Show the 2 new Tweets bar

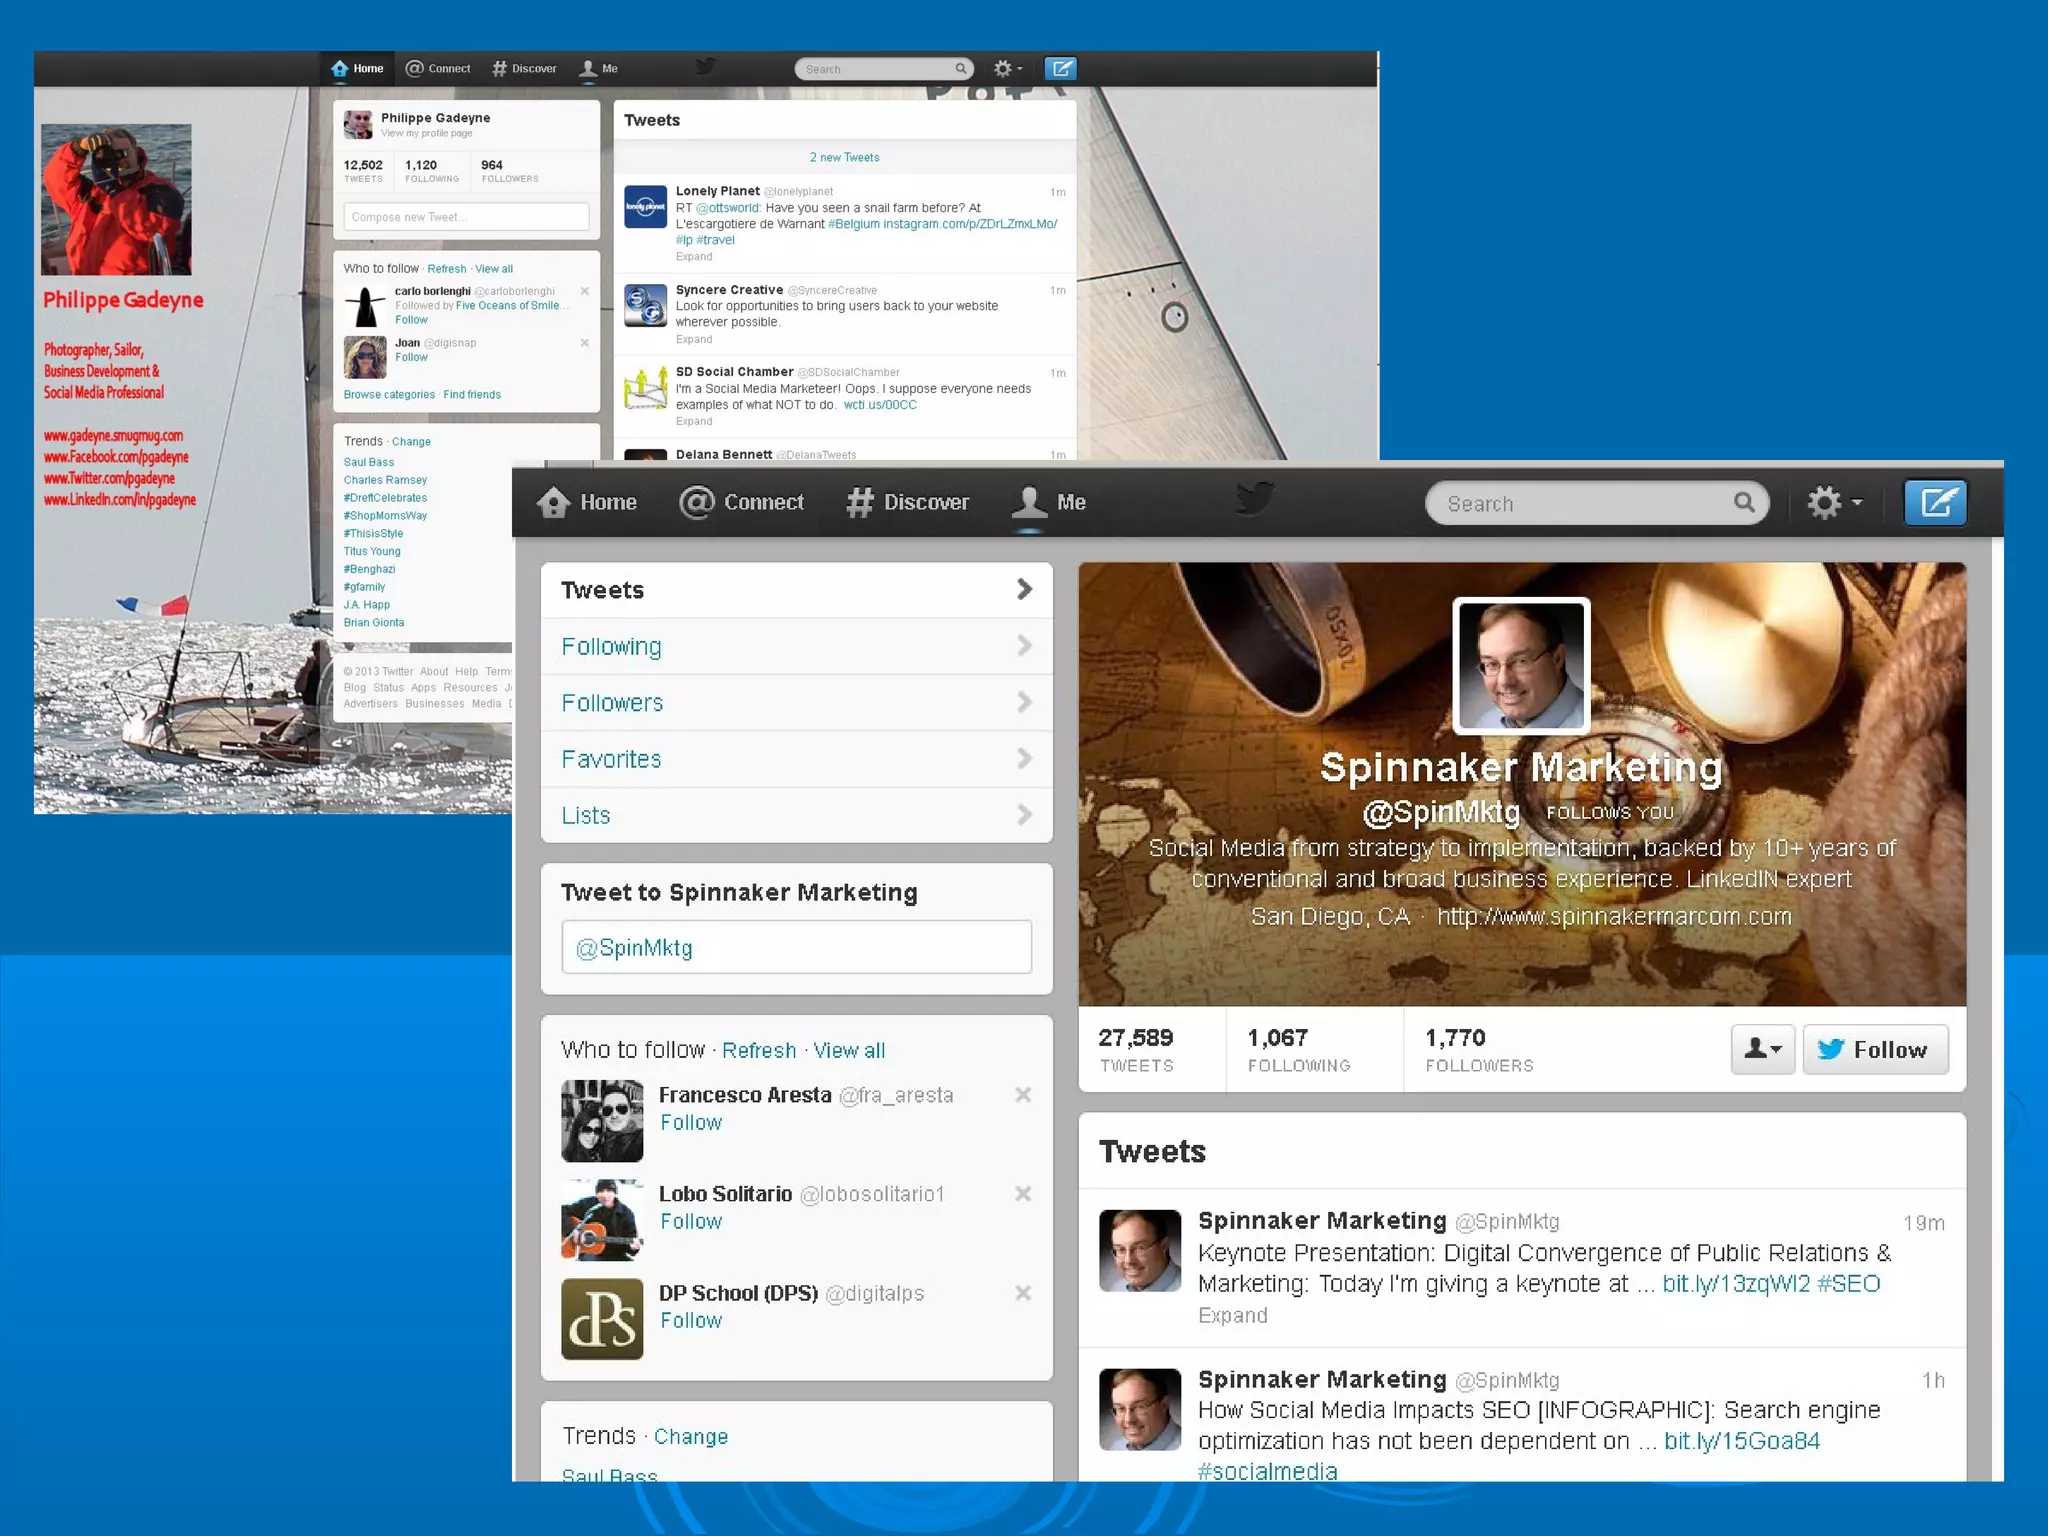[x=845, y=157]
